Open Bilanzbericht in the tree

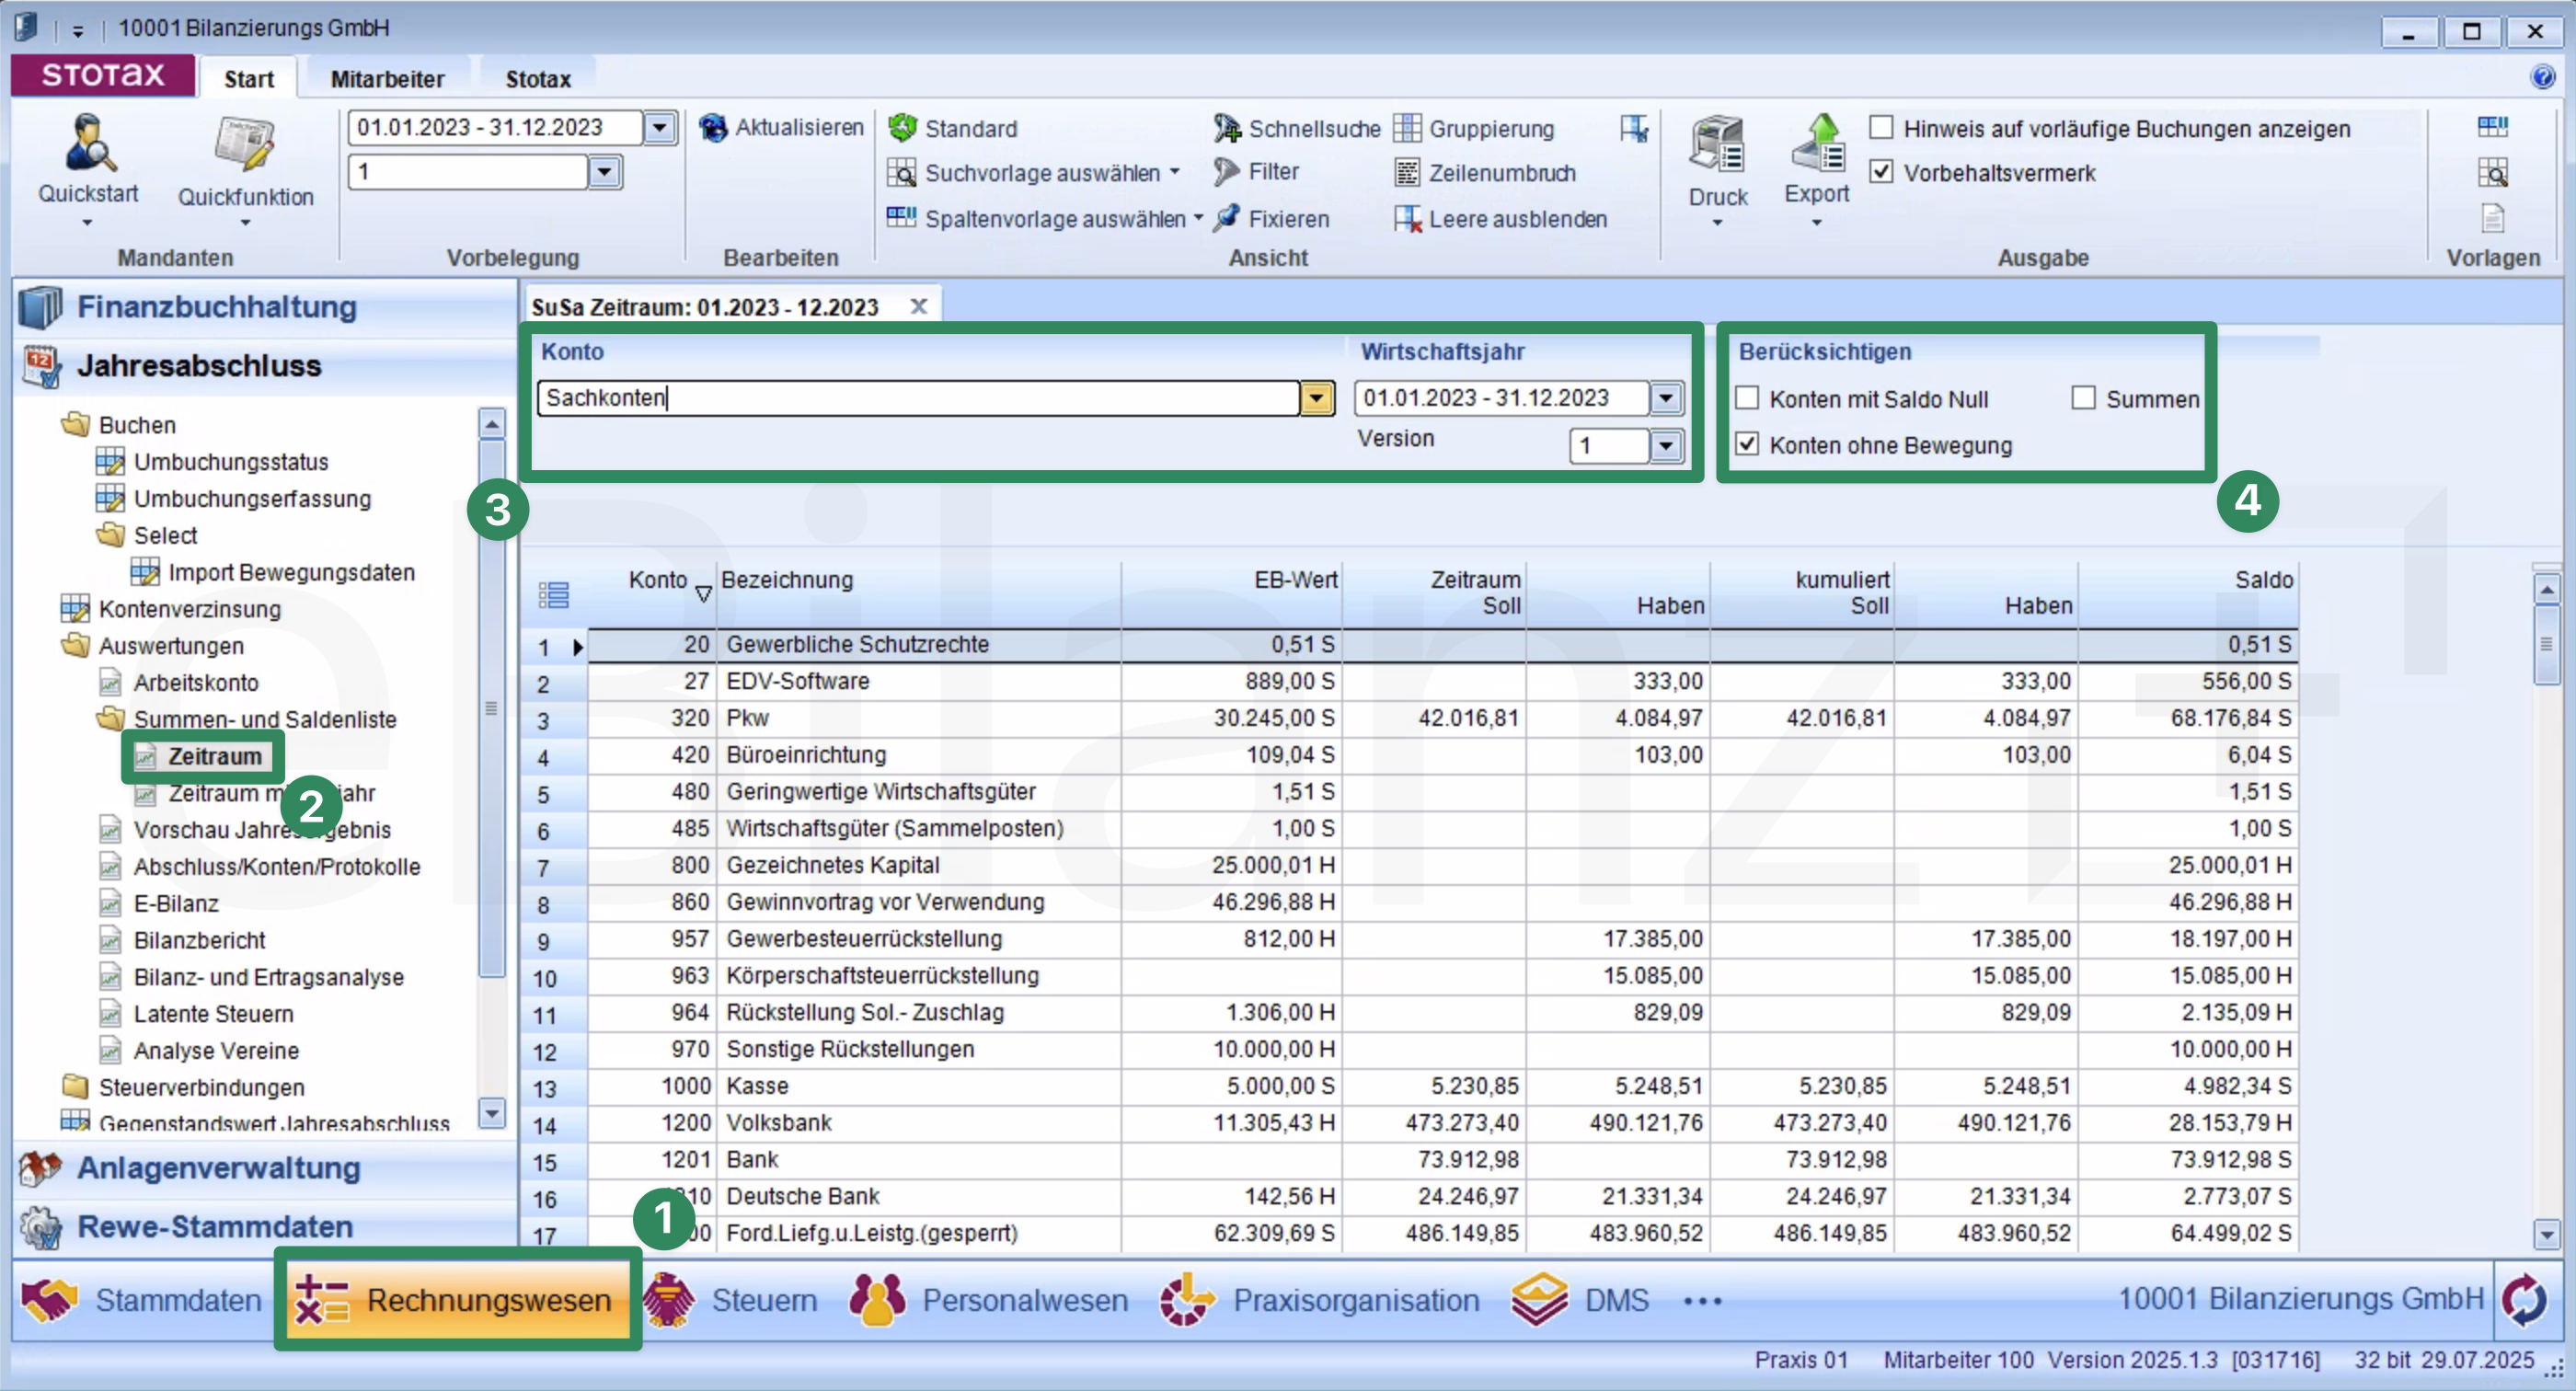click(199, 940)
